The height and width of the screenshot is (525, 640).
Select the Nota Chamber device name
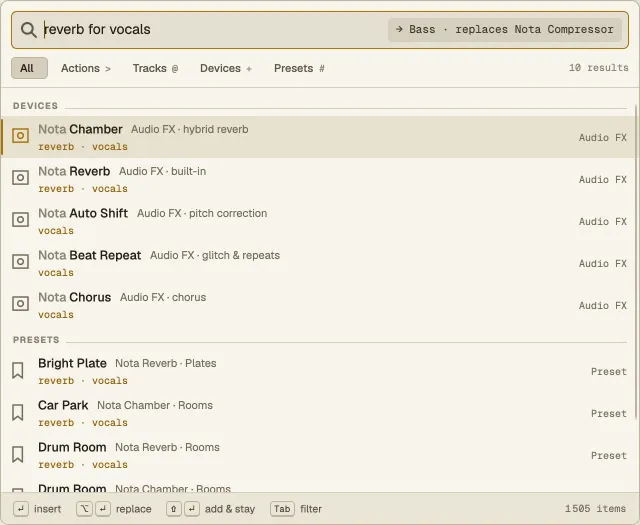click(80, 129)
